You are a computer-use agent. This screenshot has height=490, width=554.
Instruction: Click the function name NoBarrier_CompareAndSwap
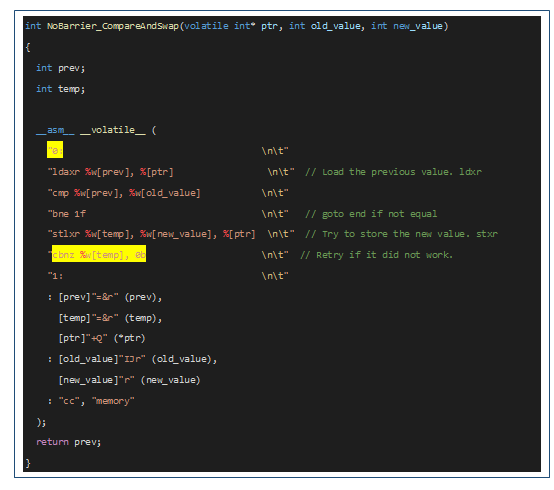click(x=113, y=26)
